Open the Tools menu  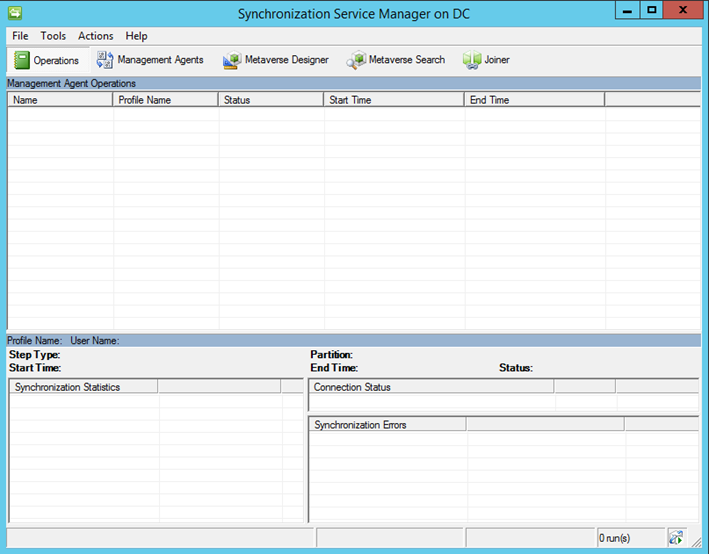53,36
